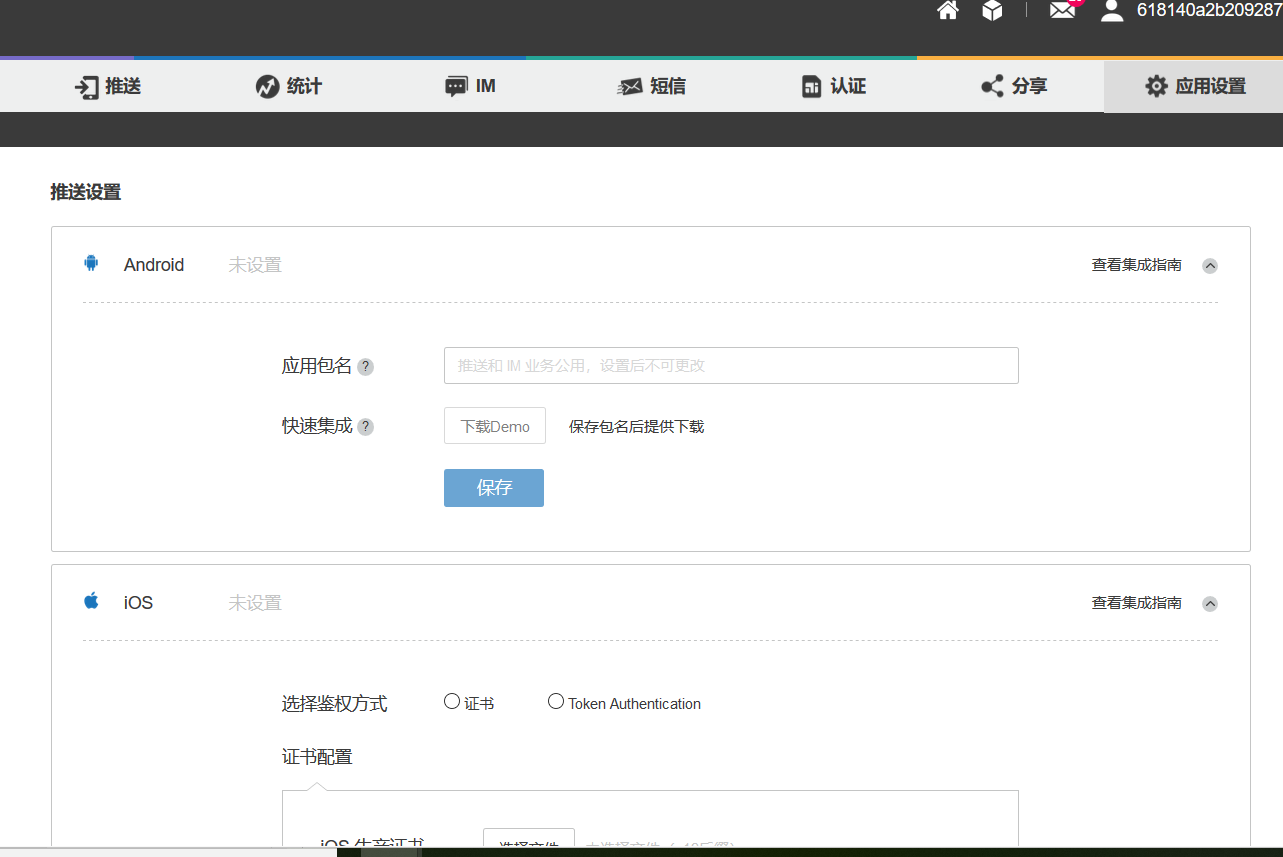Click the home icon in top bar
Viewport: 1283px width, 857px height.
click(x=946, y=12)
